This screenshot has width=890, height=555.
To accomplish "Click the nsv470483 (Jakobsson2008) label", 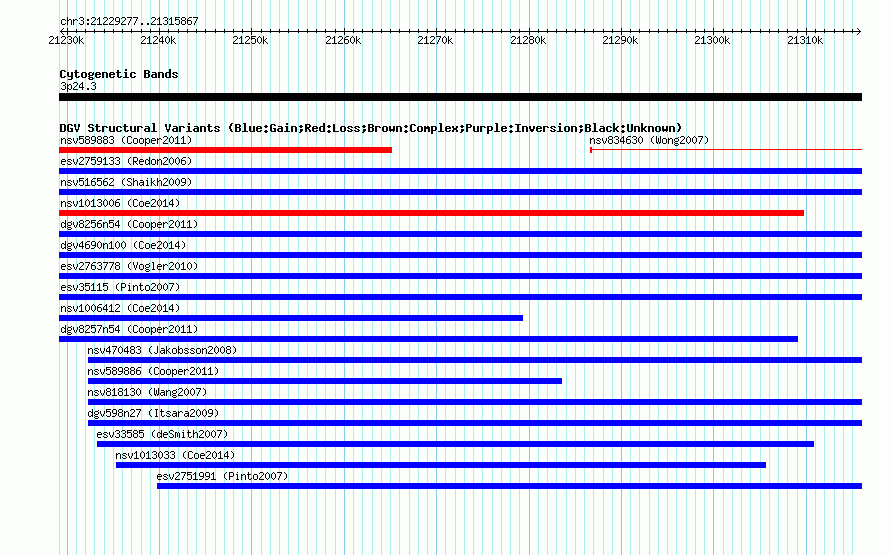I will (162, 350).
